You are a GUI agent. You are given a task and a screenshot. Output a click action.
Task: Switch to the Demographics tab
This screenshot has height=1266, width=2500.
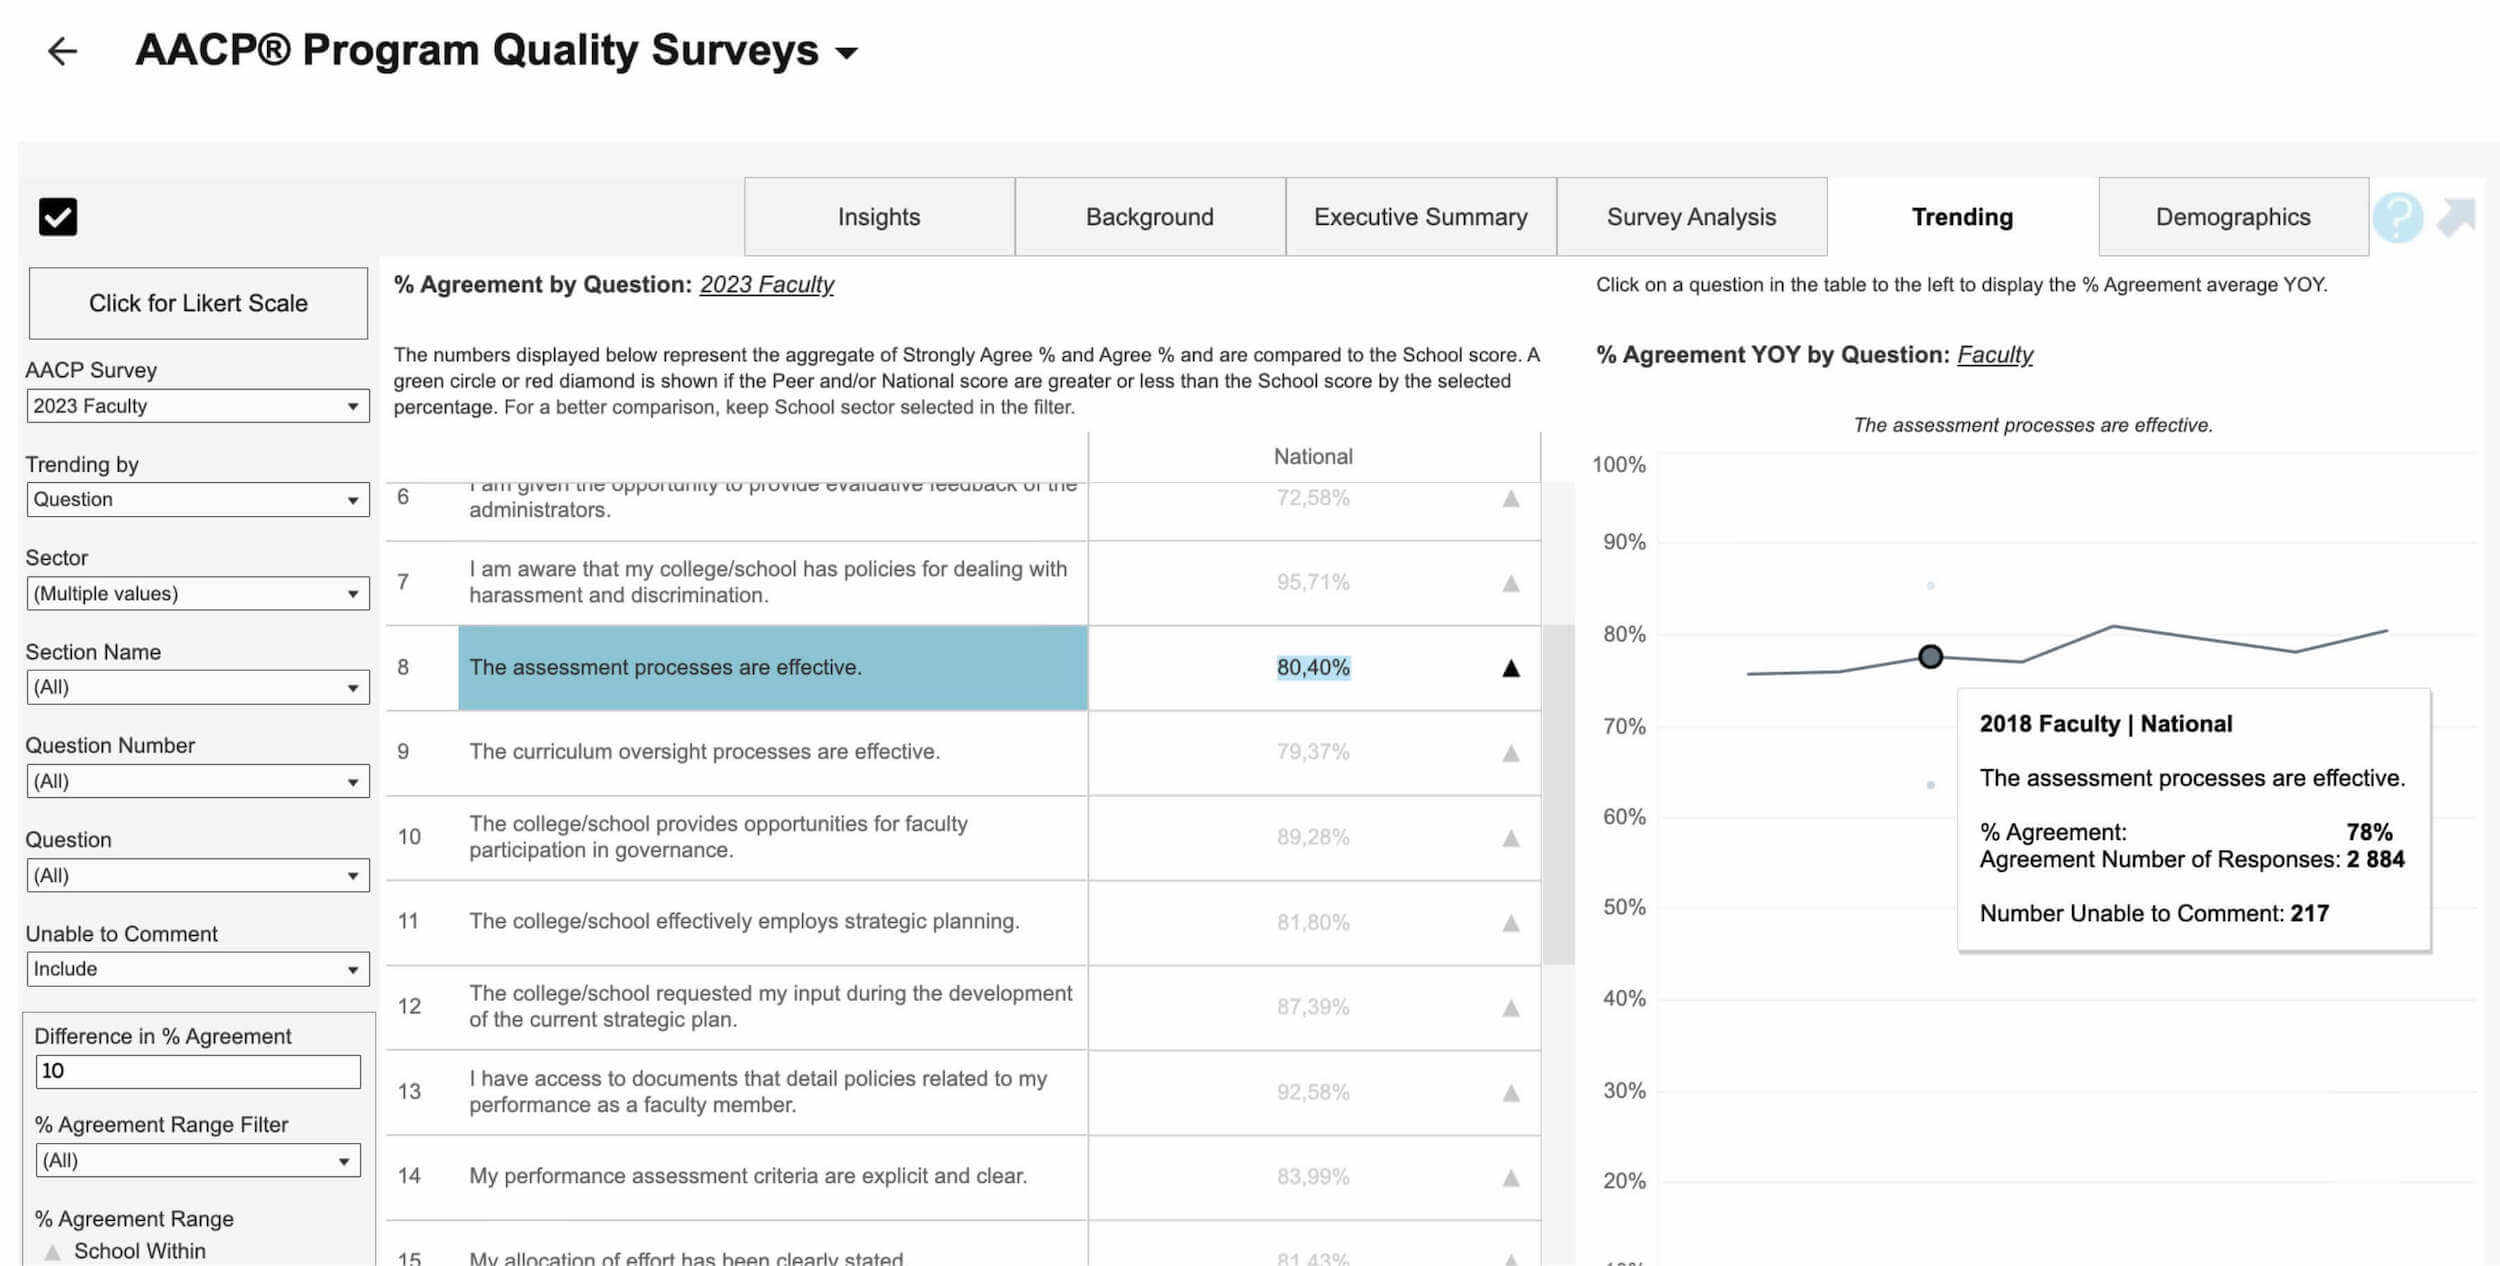[x=2232, y=217]
